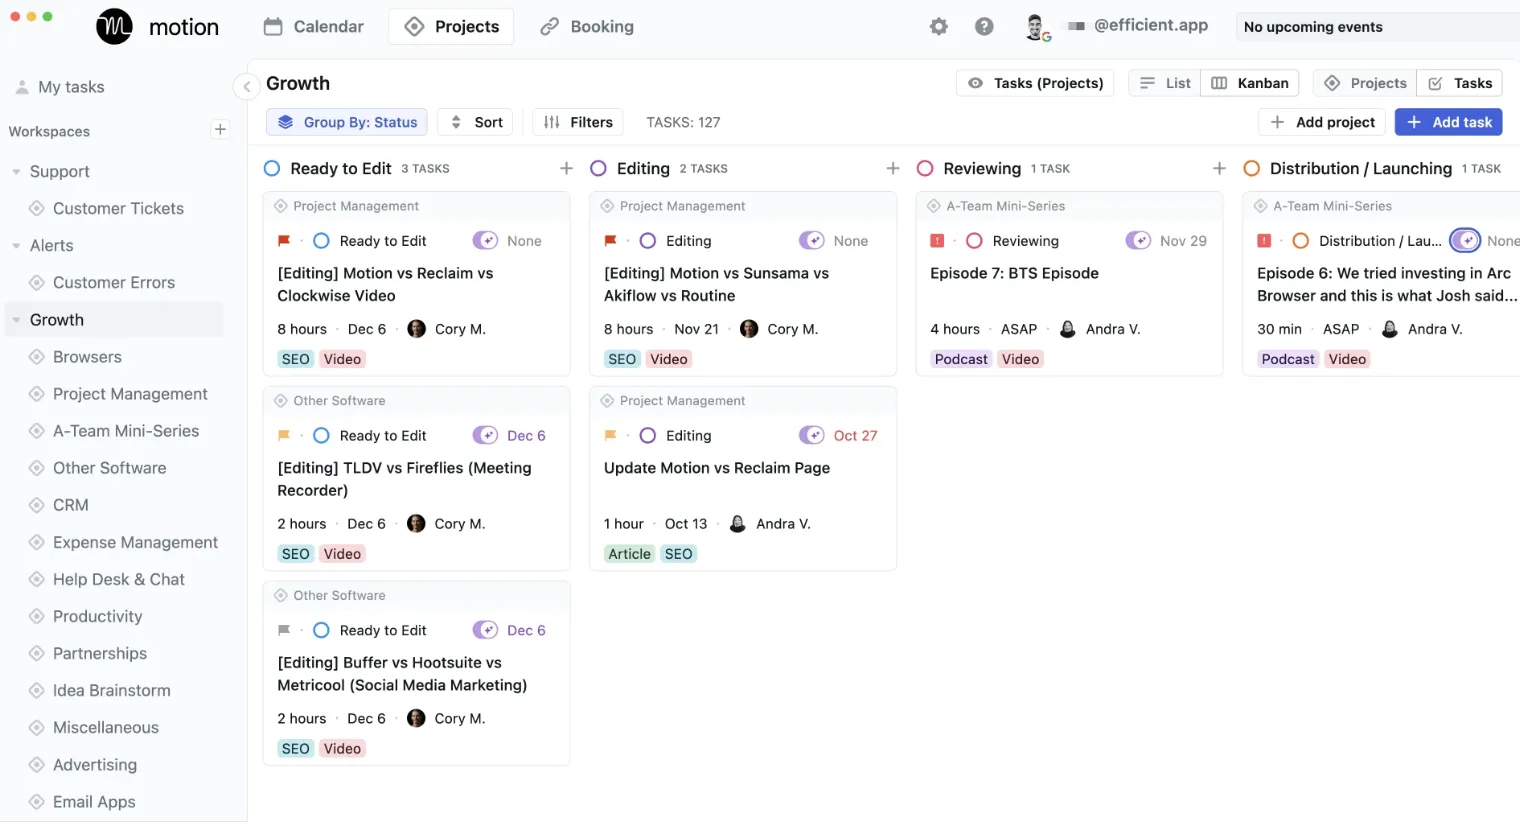Click Podcast label on Episode 7 card
The height and width of the screenshot is (822, 1520).
click(x=961, y=359)
